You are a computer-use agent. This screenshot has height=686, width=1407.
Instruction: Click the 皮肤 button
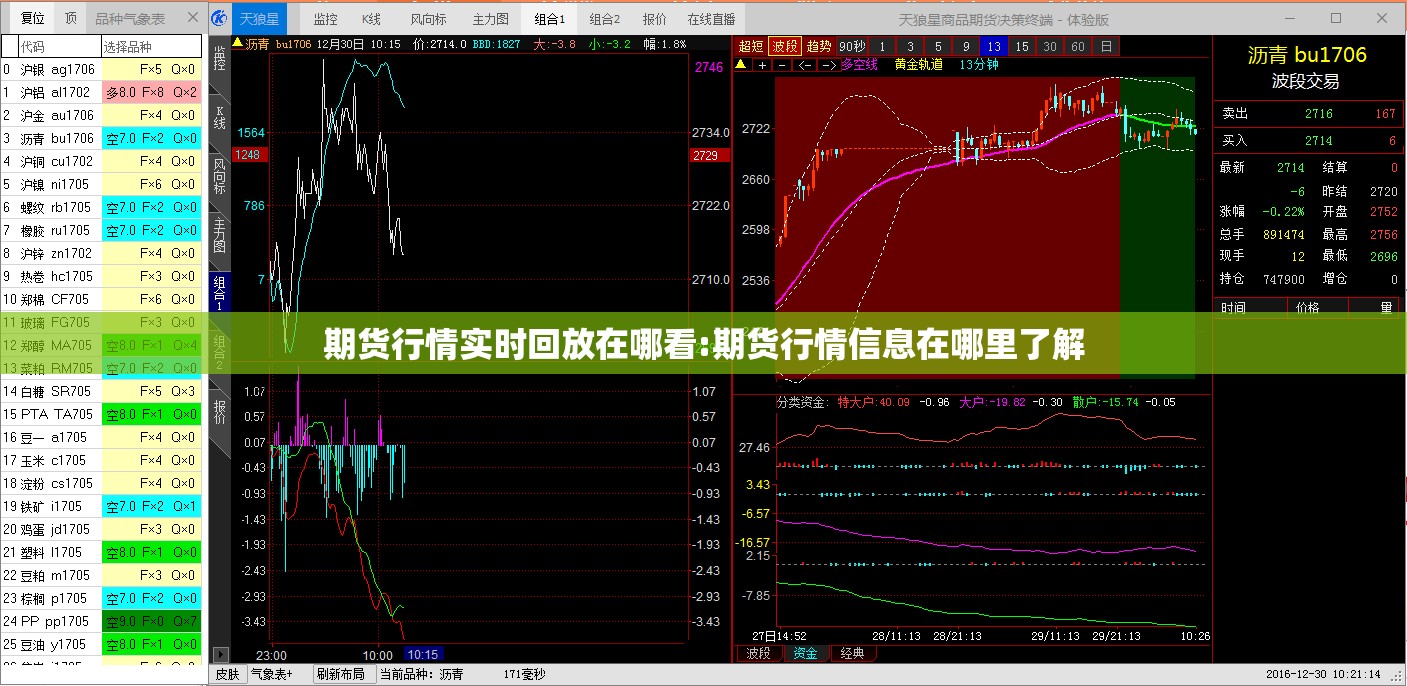[228, 675]
